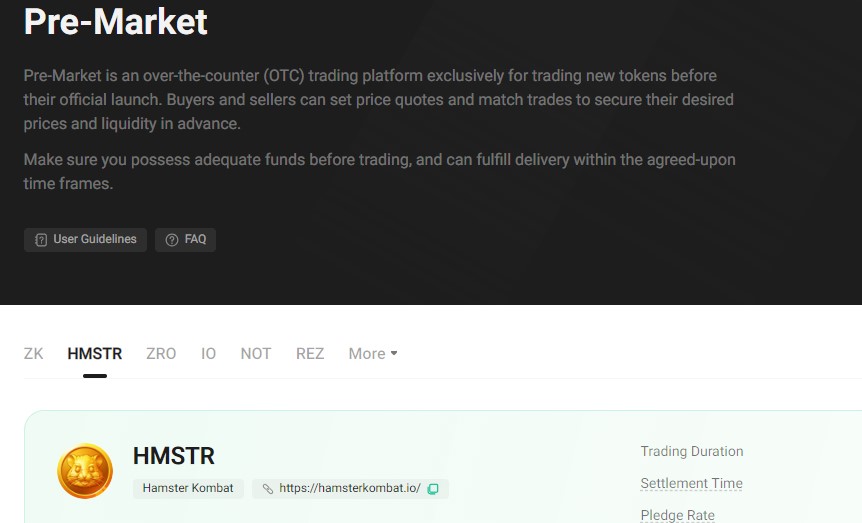The width and height of the screenshot is (862, 523).
Task: Switch to the ZRO tab
Action: 161,354
